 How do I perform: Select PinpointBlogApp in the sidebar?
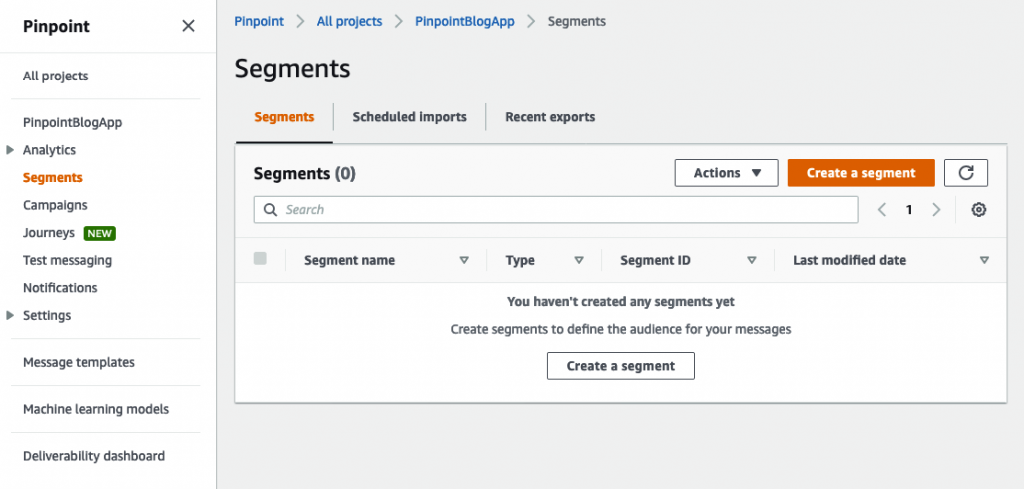[72, 122]
